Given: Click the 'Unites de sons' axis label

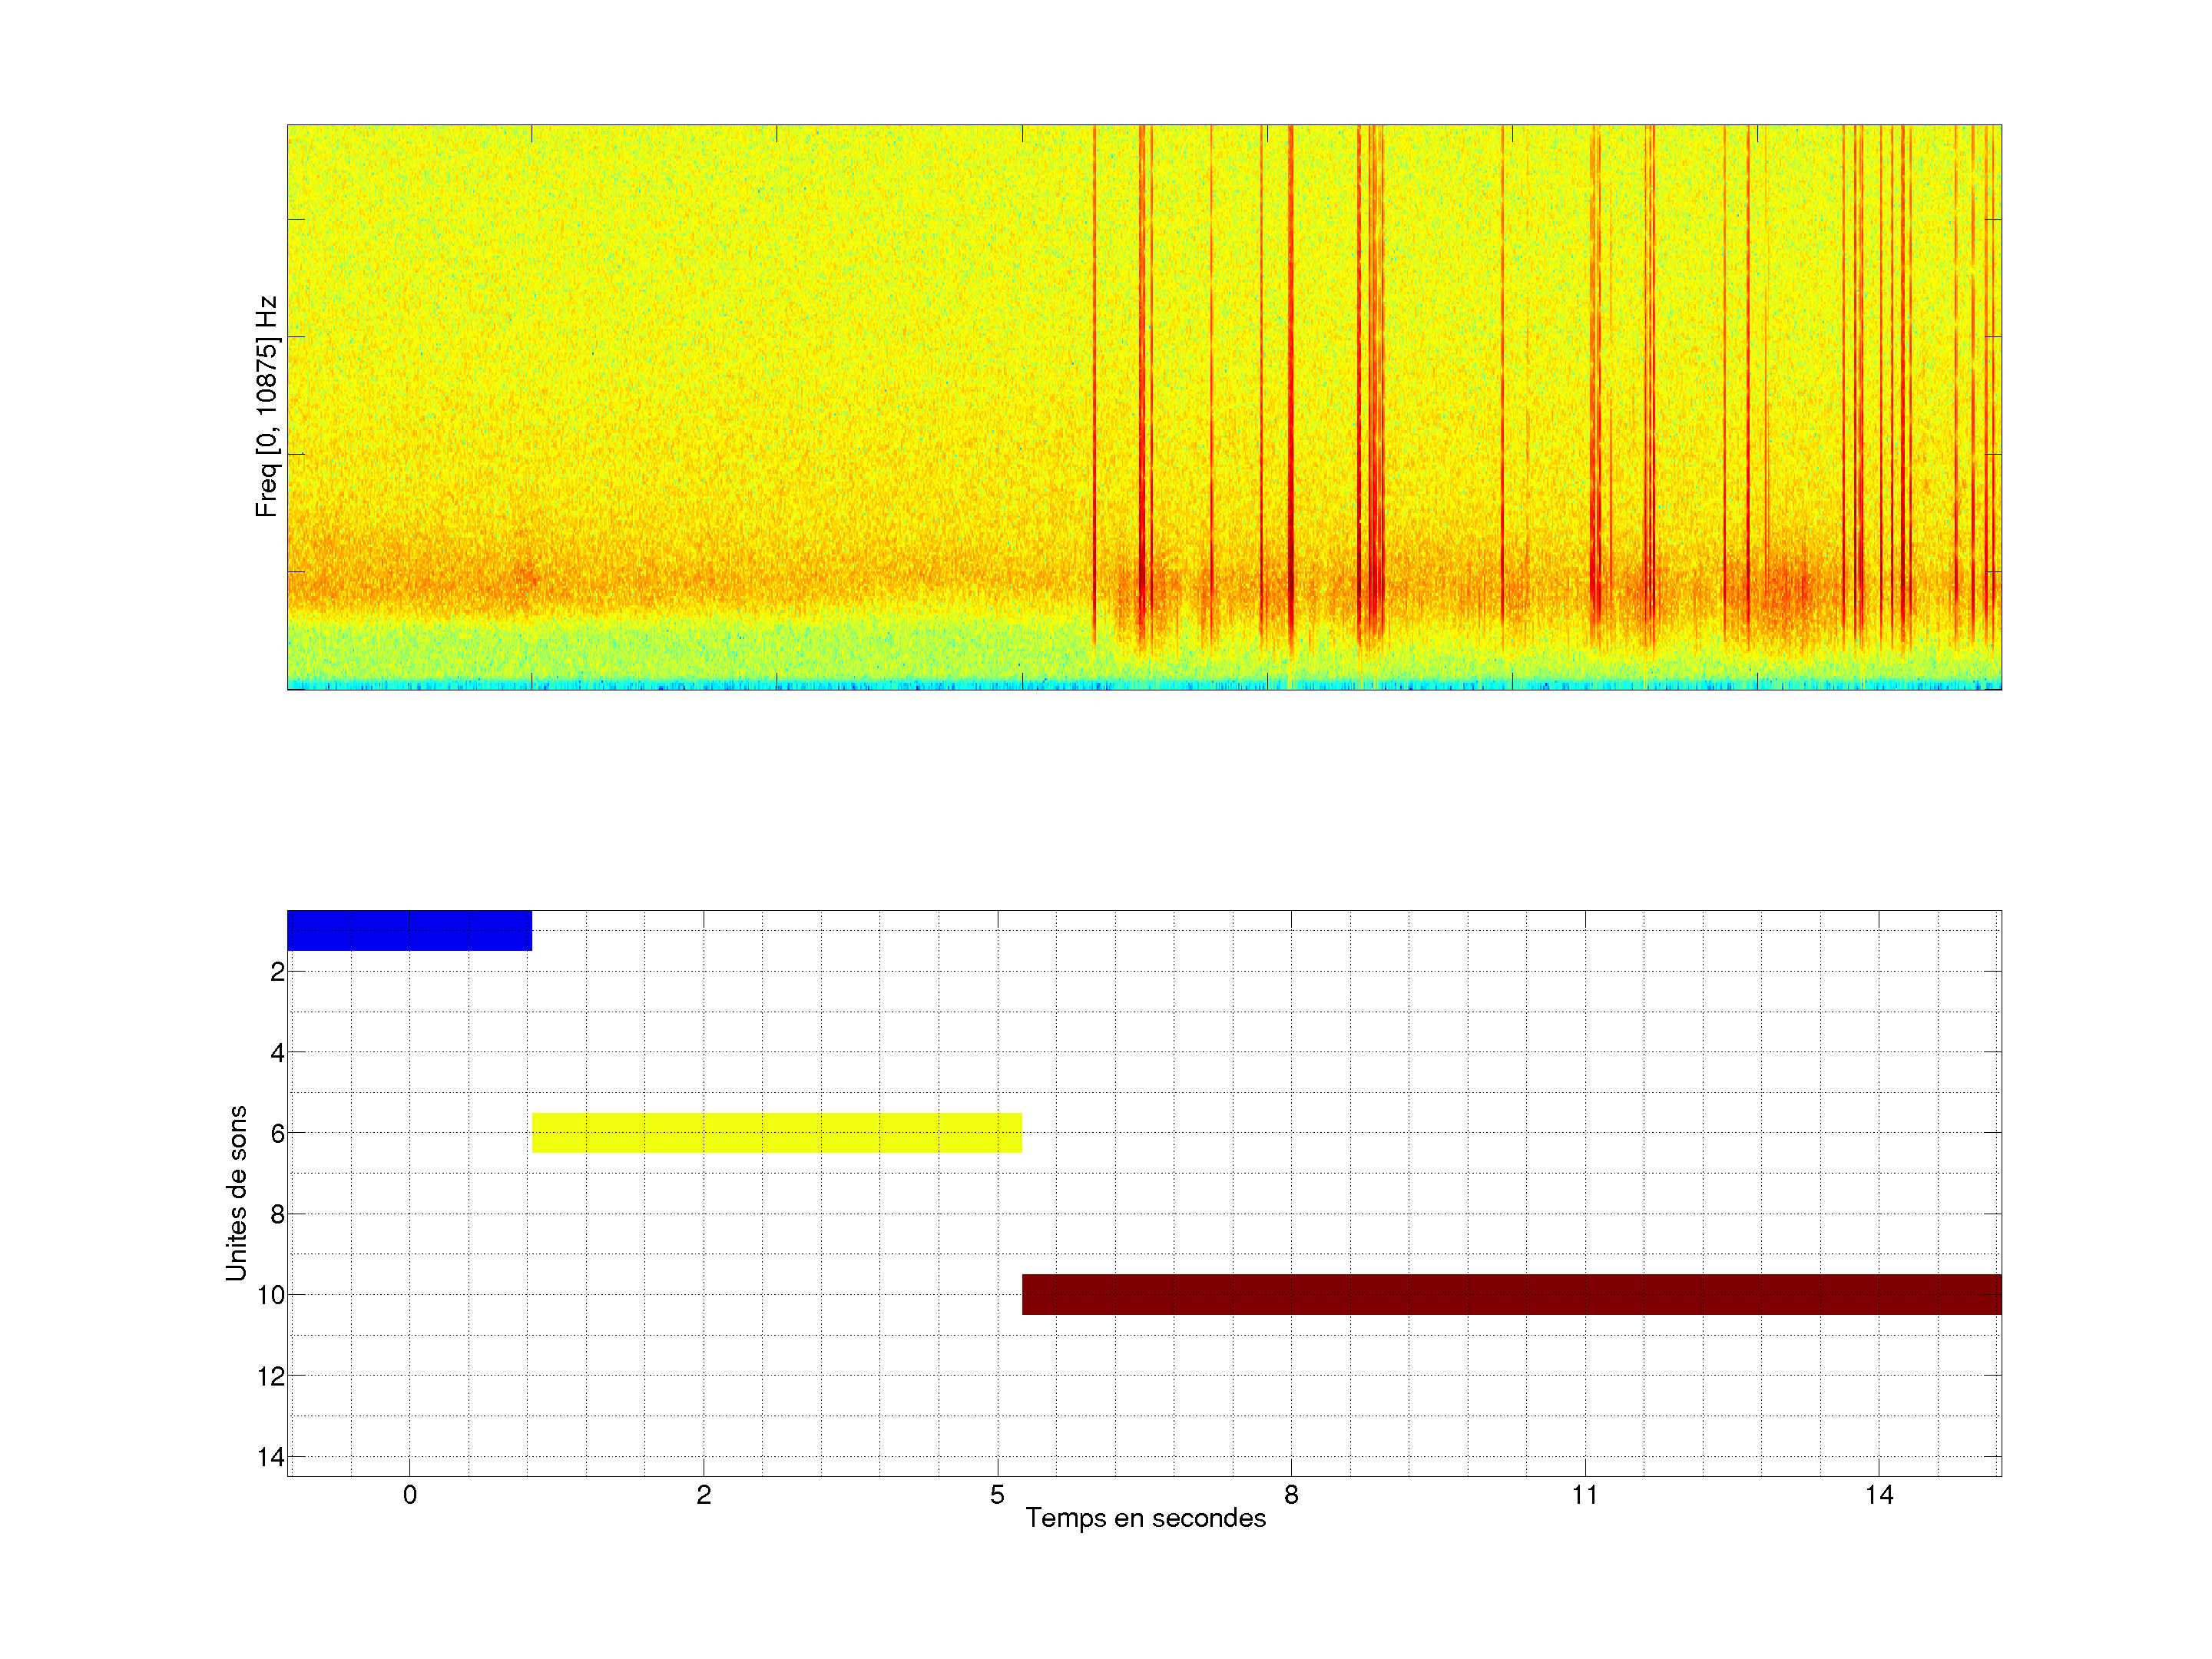Looking at the screenshot, I should click(x=236, y=1193).
